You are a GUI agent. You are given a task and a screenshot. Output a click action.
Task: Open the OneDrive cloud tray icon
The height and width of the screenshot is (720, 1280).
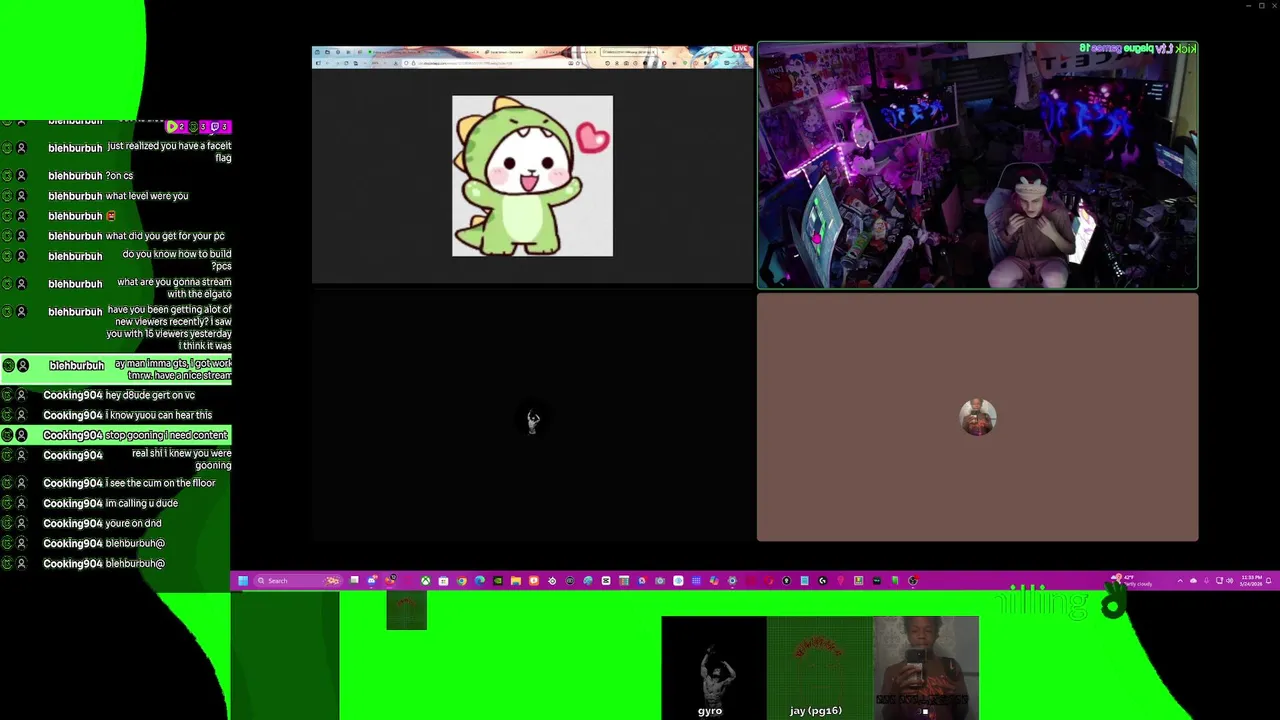point(1193,580)
